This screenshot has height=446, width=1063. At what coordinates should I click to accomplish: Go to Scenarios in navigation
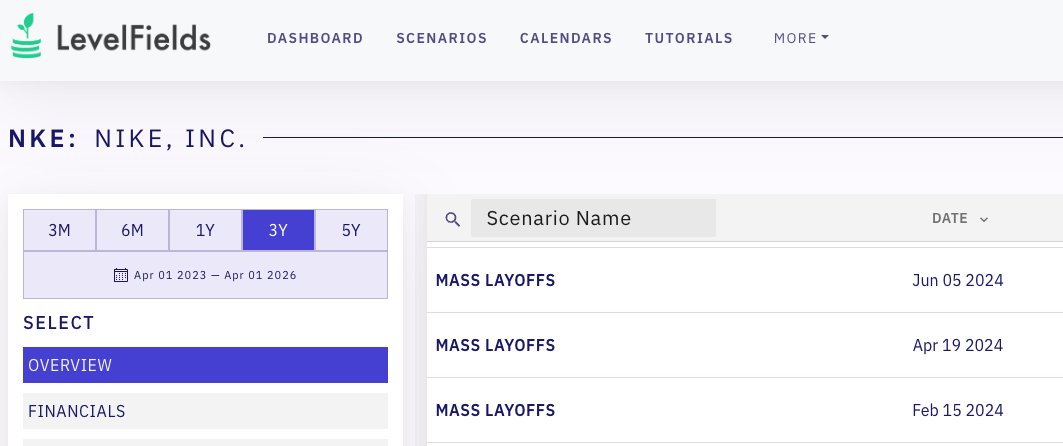(x=442, y=39)
